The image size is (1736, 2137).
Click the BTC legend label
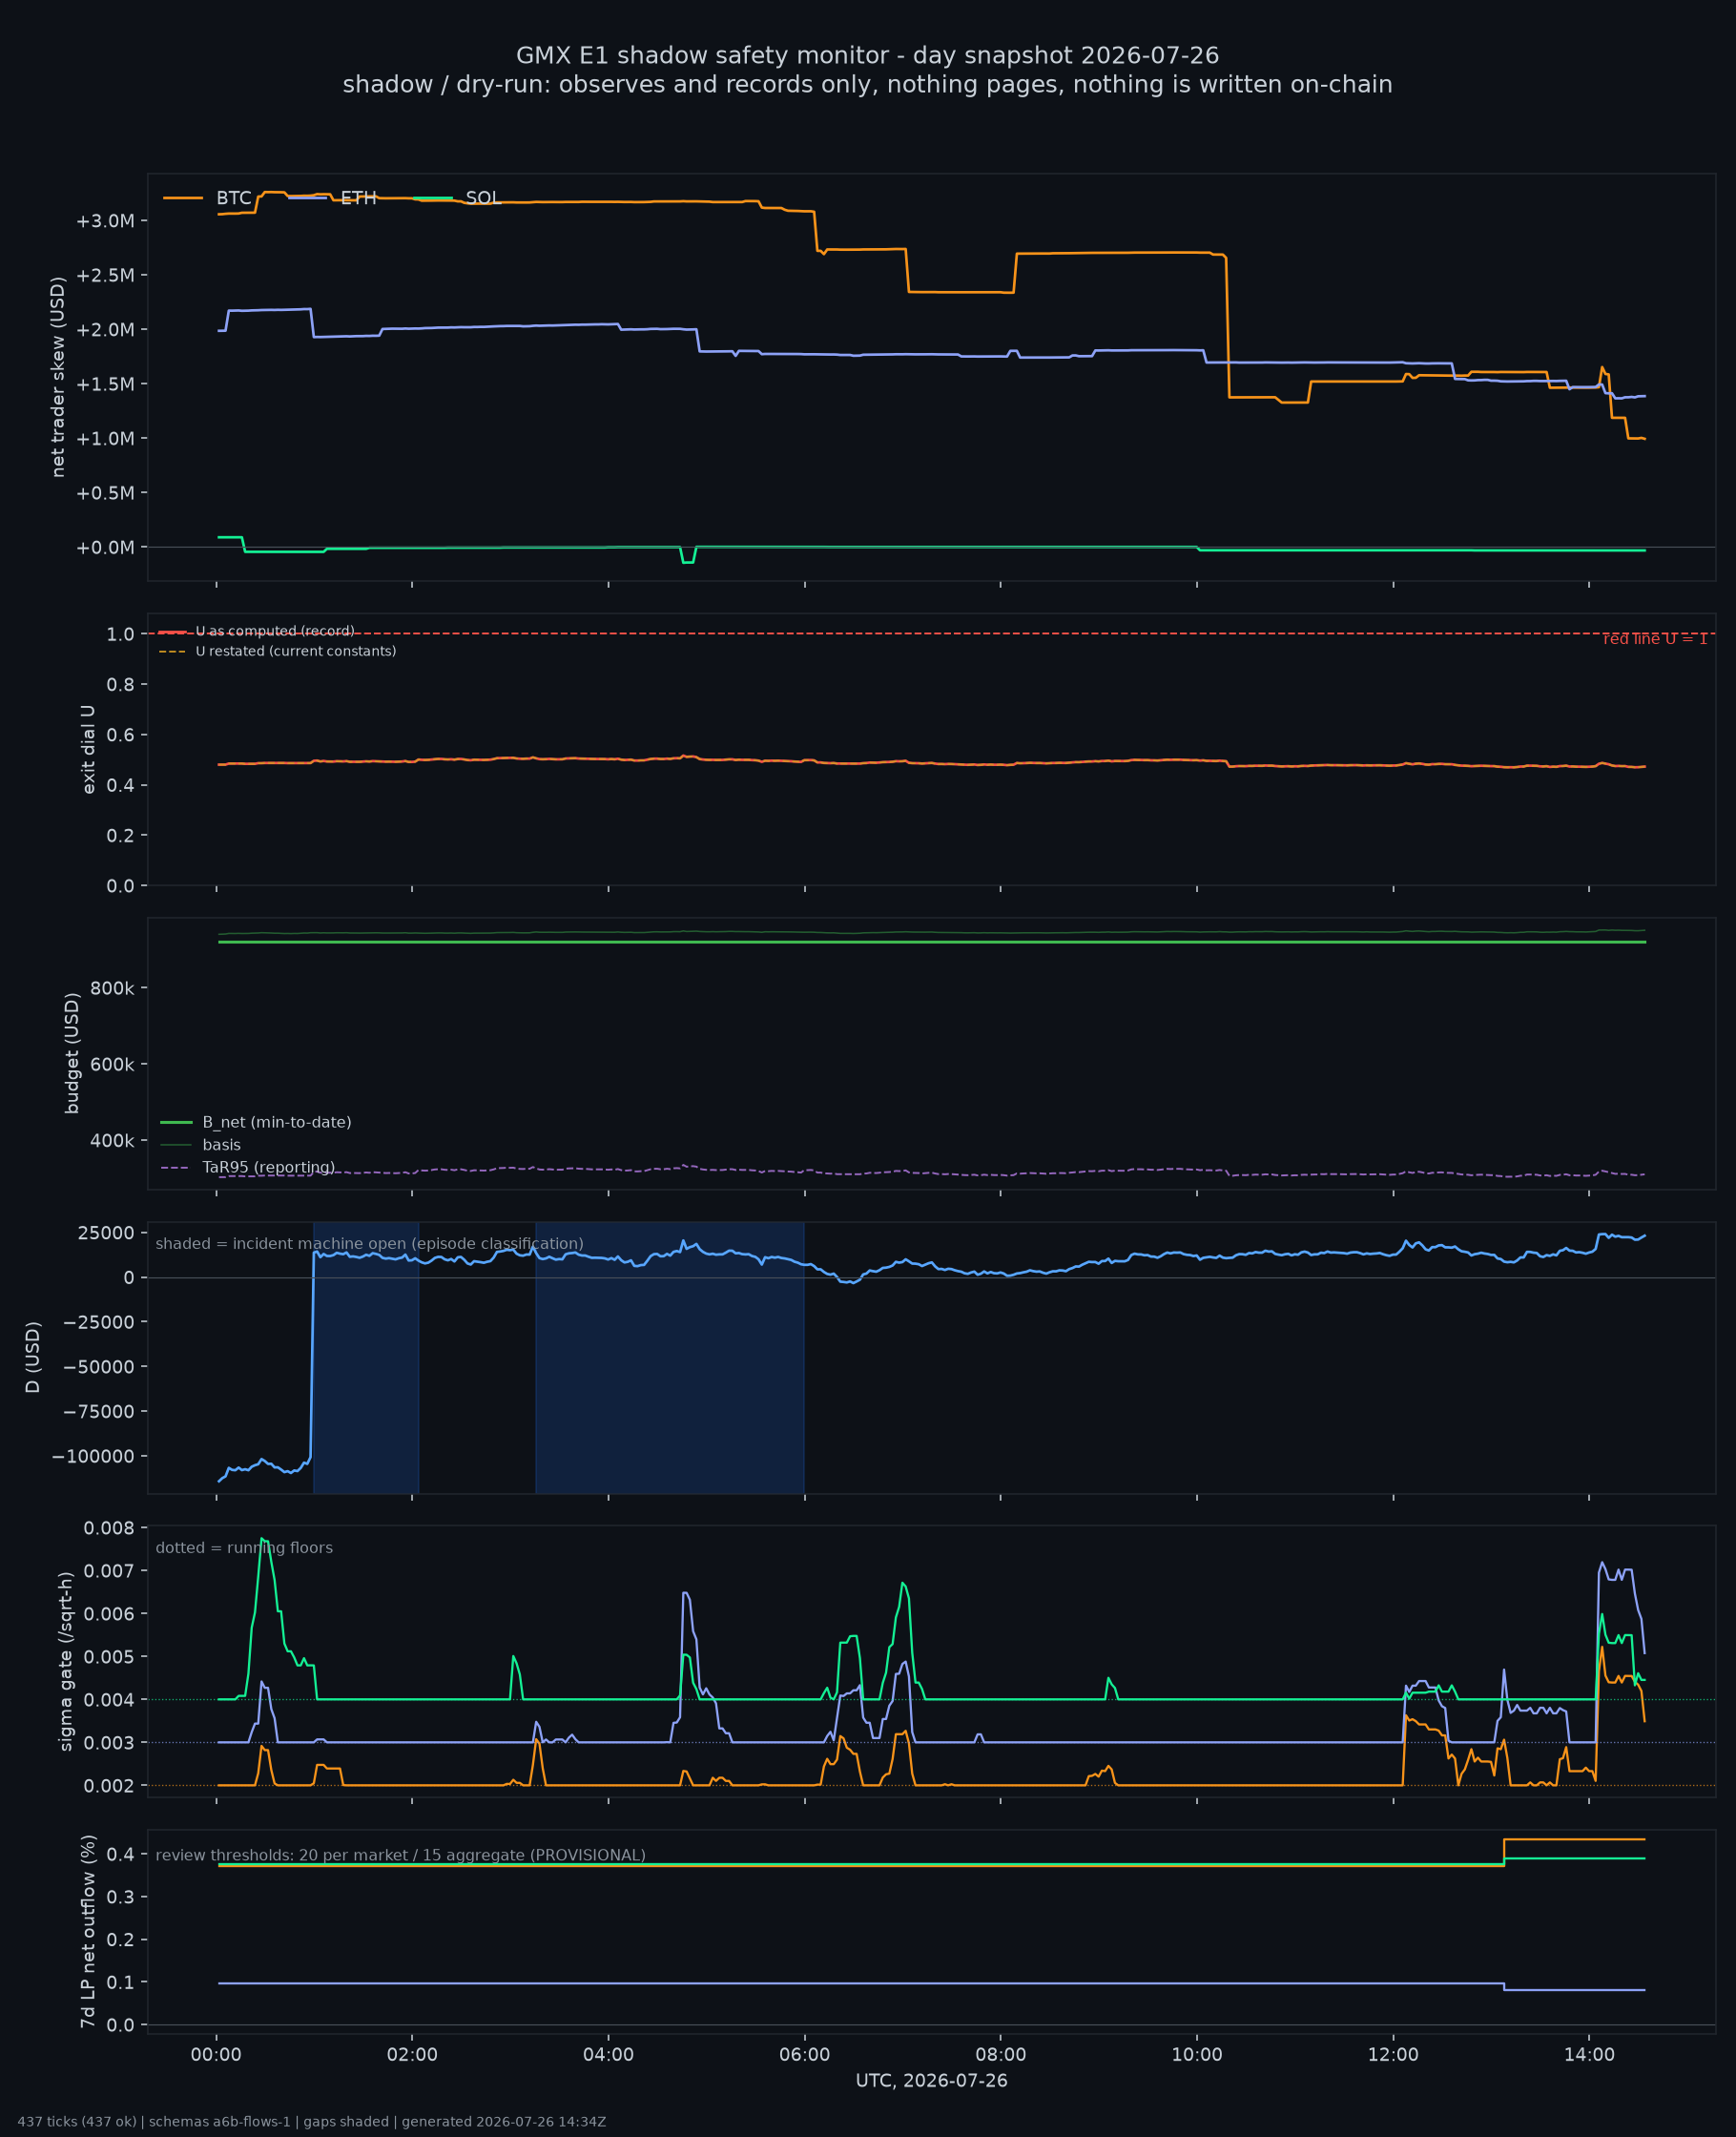234,198
